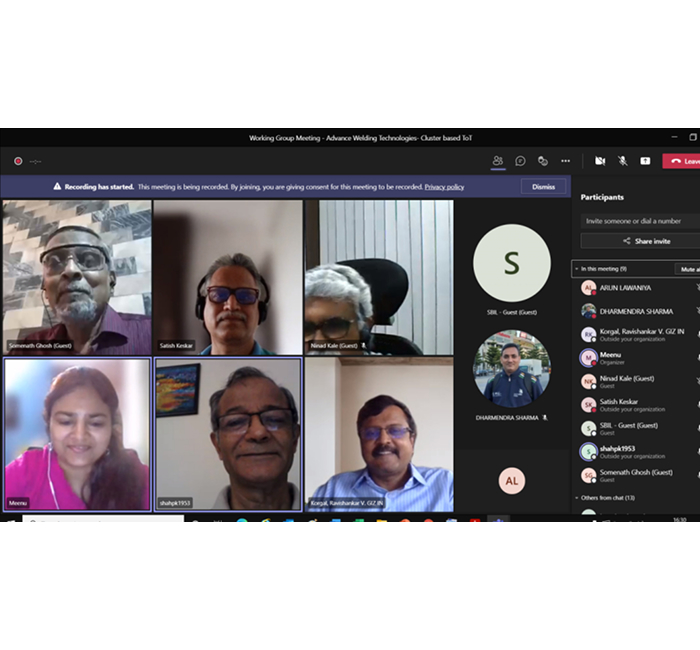Select Meenu in the participants list

(610, 357)
